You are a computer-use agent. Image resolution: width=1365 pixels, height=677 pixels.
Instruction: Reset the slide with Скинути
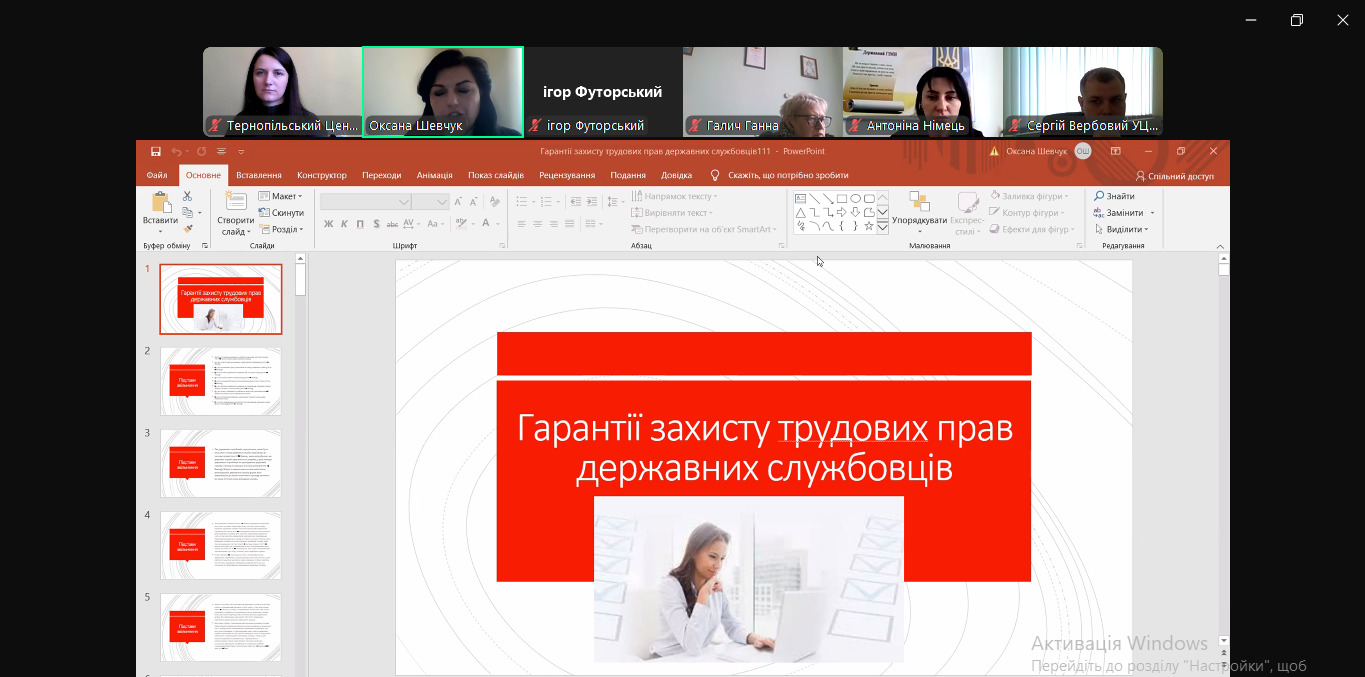pyautogui.click(x=281, y=213)
